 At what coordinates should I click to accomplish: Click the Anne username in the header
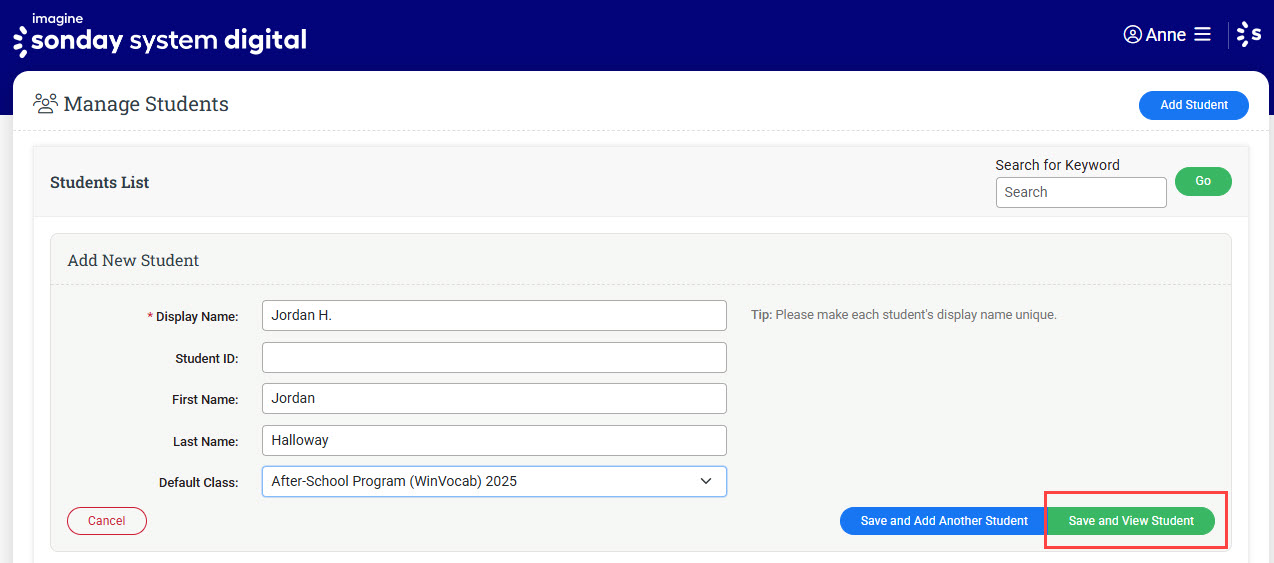(x=1165, y=35)
